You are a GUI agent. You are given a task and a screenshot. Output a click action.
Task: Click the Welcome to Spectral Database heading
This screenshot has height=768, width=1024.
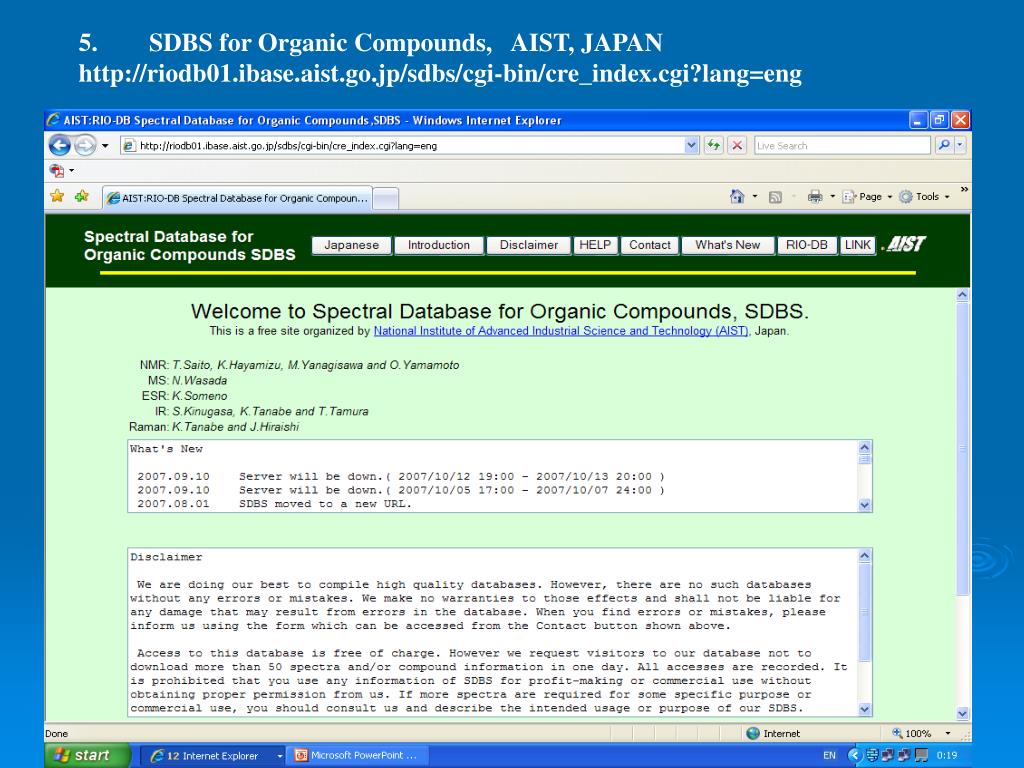pyautogui.click(x=500, y=311)
